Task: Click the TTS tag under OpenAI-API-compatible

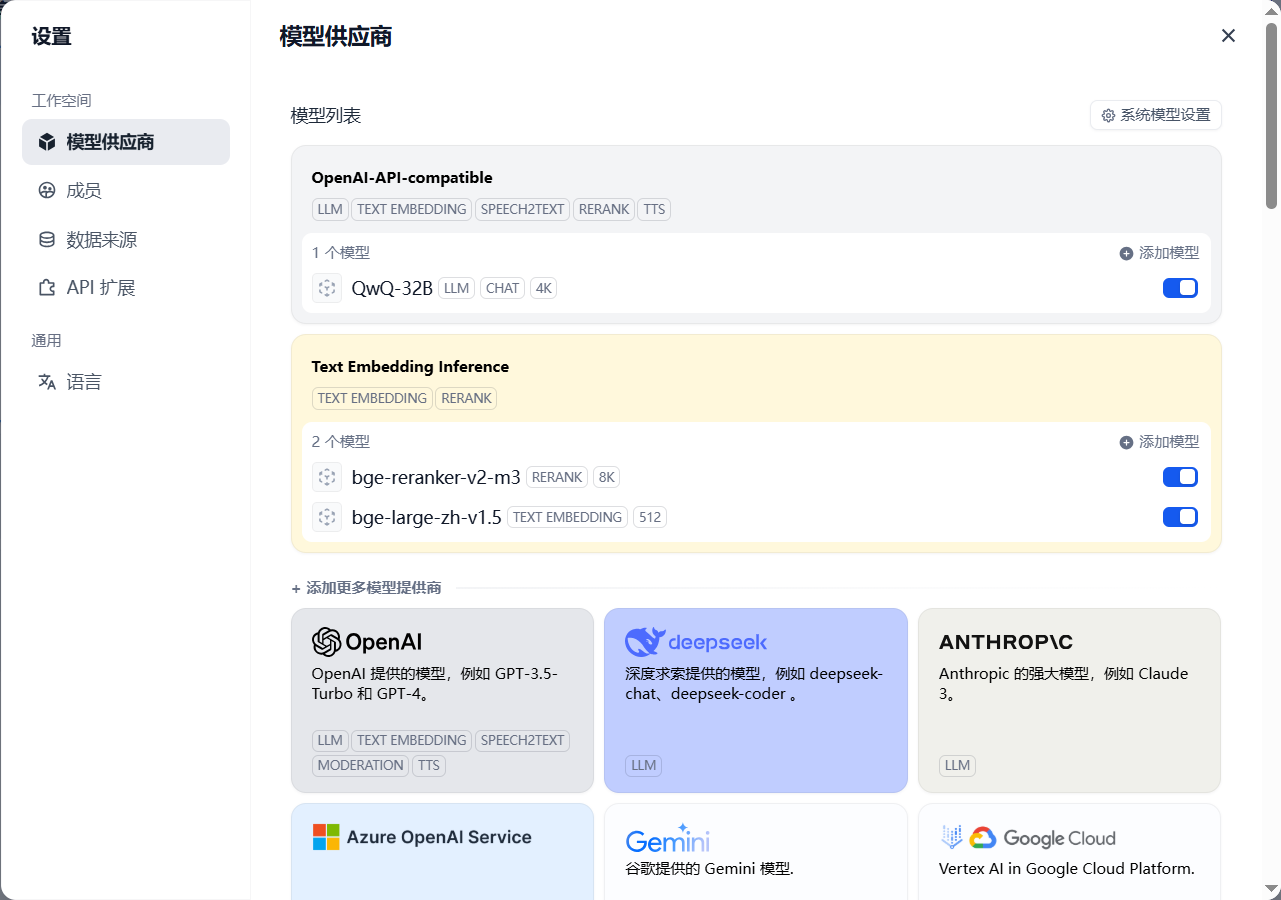Action: click(x=654, y=209)
